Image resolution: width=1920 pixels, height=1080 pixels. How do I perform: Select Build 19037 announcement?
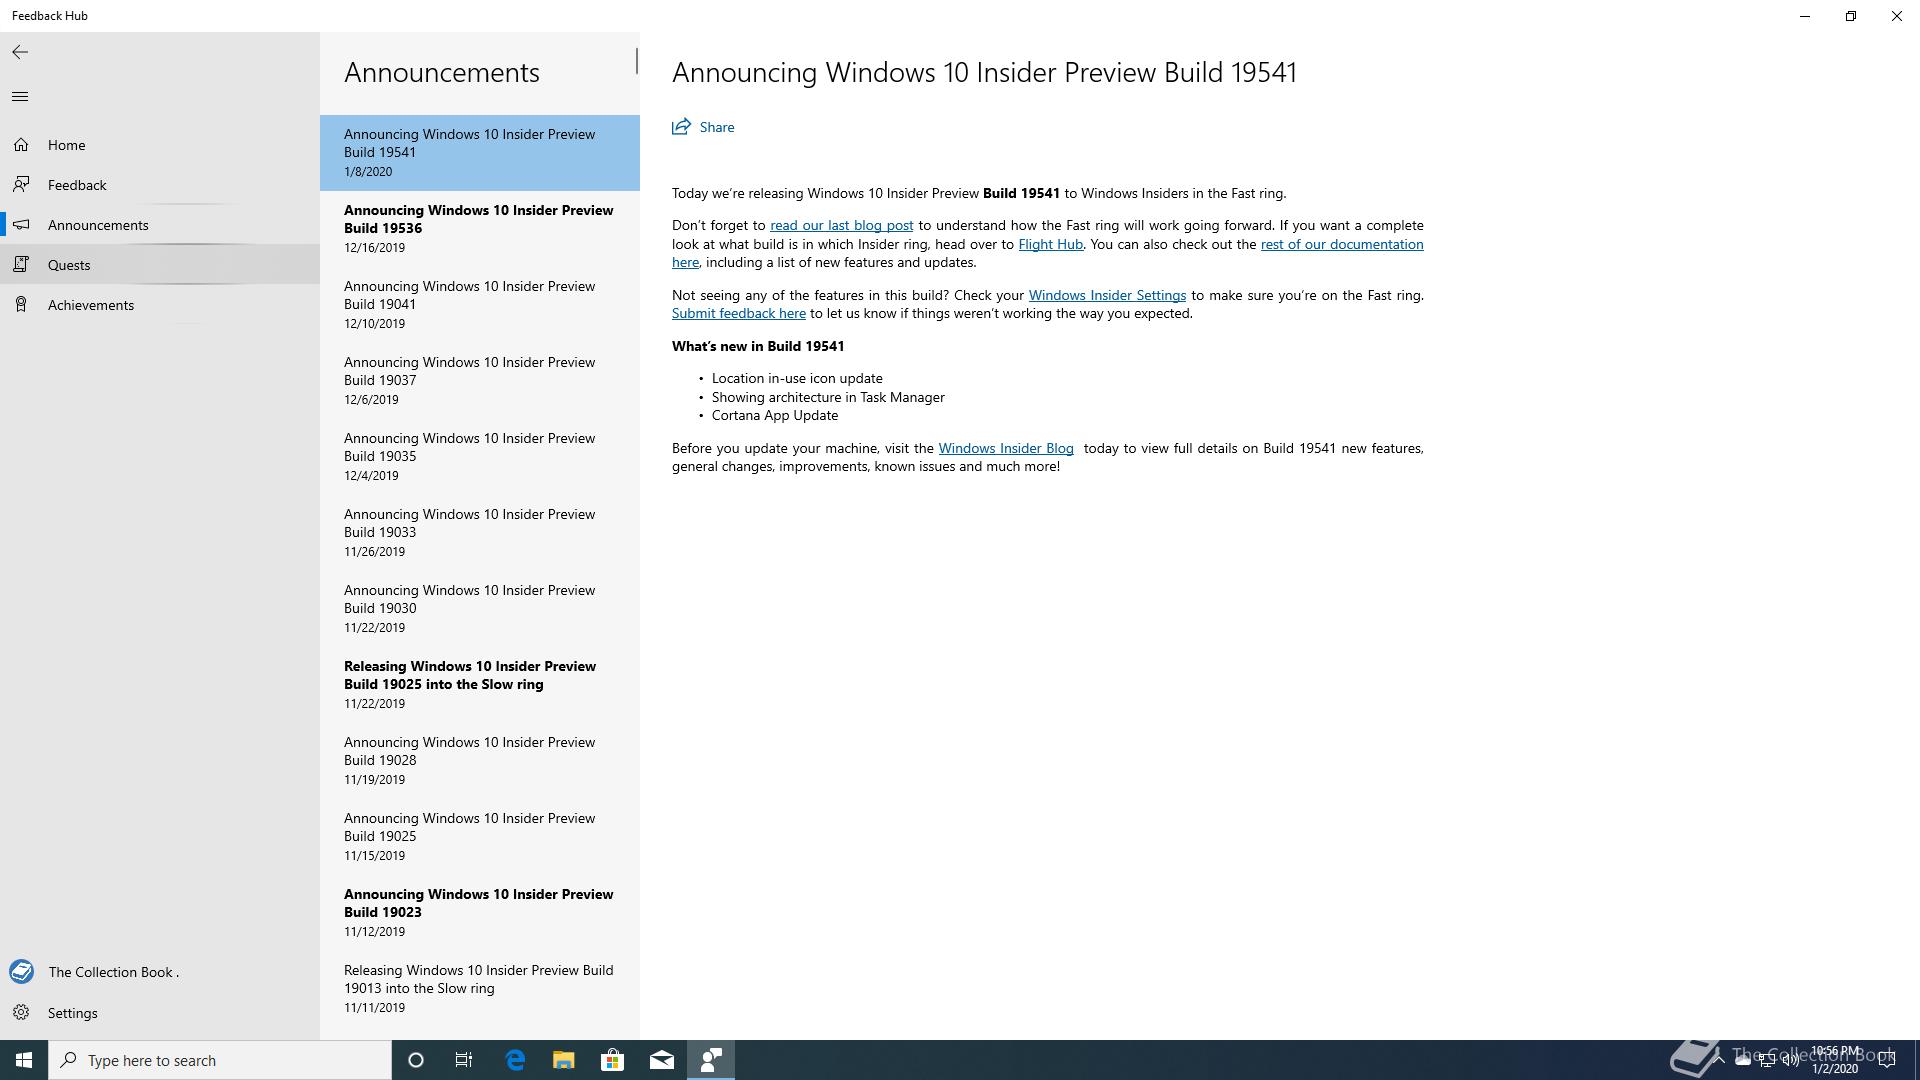pyautogui.click(x=480, y=381)
